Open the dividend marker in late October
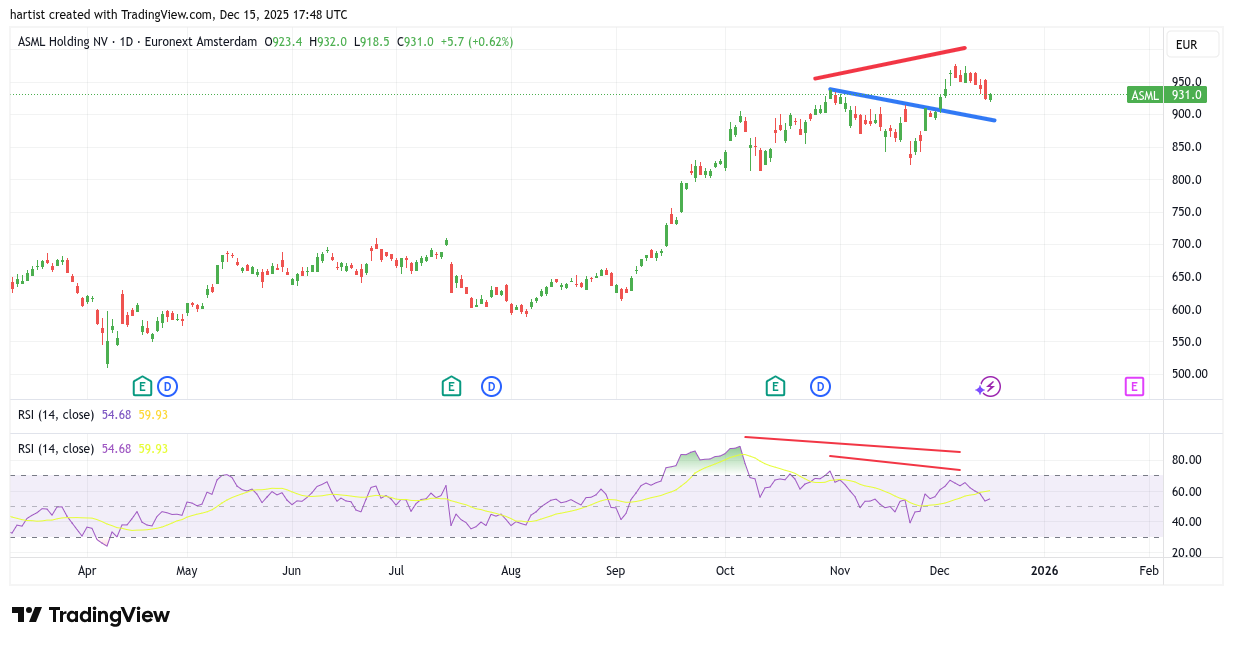This screenshot has width=1233, height=645. 820,386
